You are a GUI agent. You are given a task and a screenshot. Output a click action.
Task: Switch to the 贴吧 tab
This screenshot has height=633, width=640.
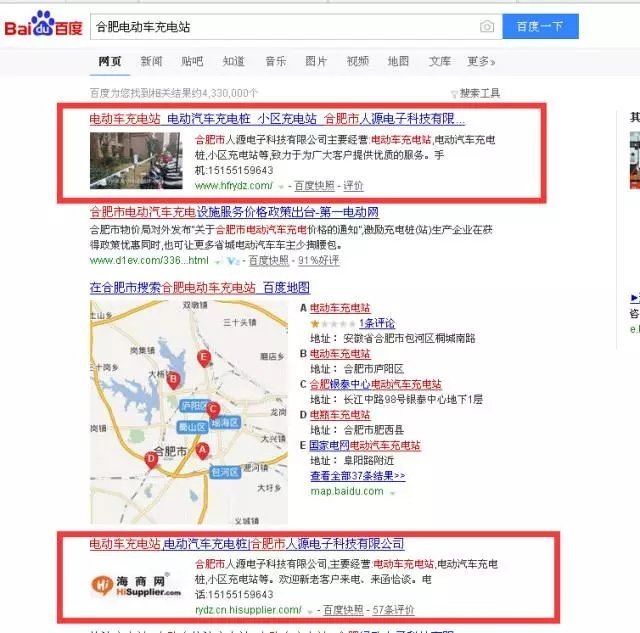pos(192,62)
